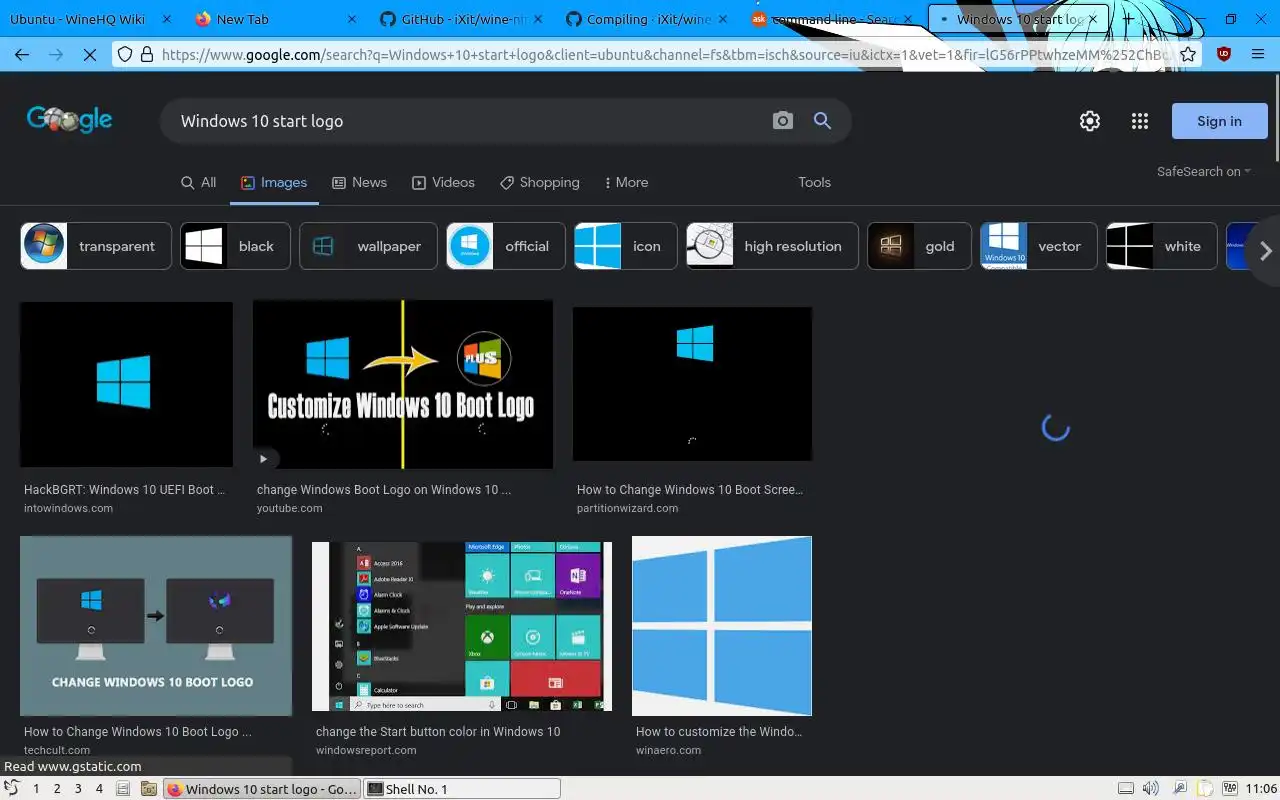This screenshot has width=1280, height=800.
Task: Select the Images search tab
Action: pyautogui.click(x=274, y=182)
